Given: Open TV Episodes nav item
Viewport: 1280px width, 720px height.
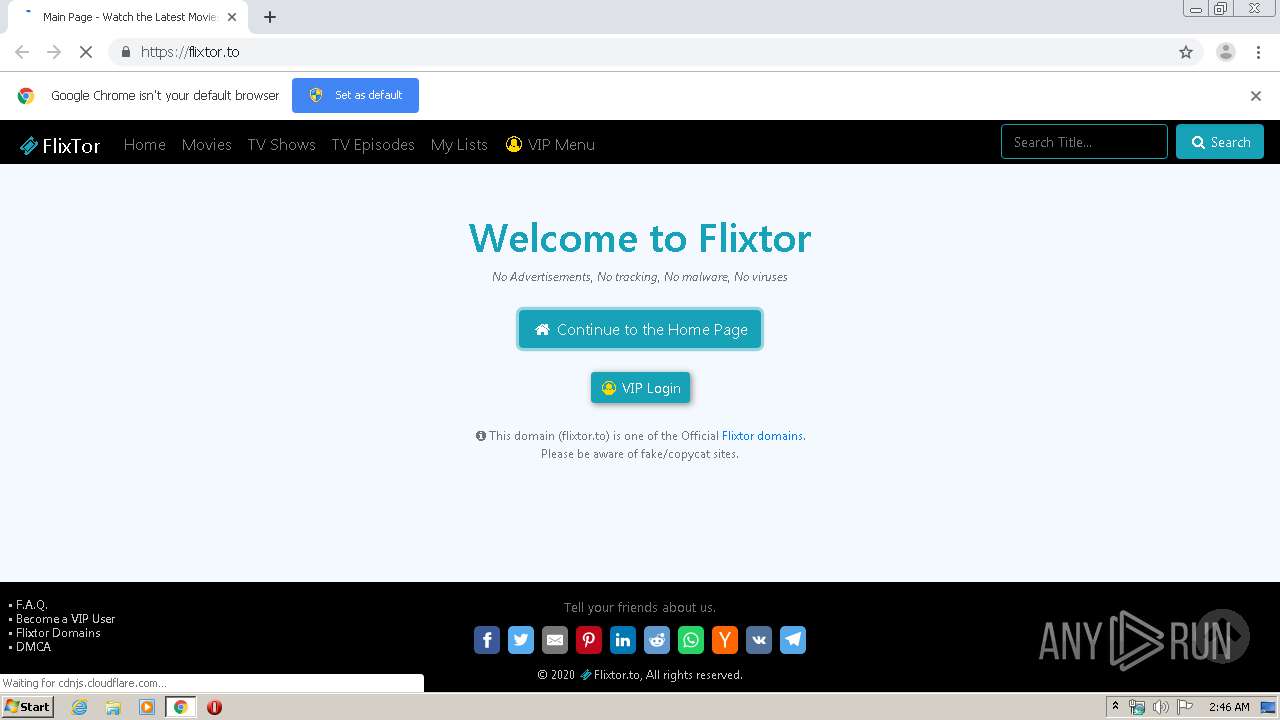Looking at the screenshot, I should click(x=373, y=145).
